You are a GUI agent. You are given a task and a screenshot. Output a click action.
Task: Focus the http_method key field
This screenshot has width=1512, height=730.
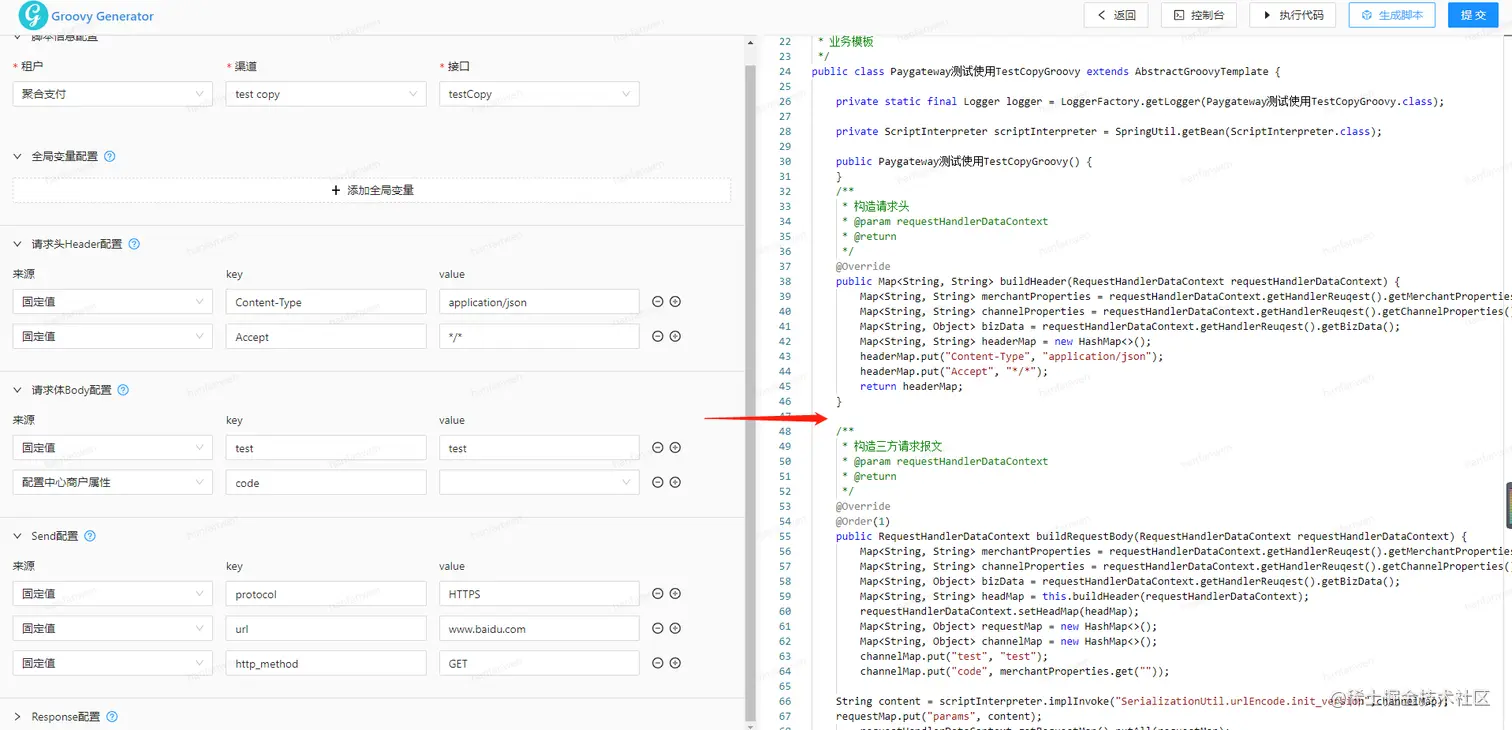pyautogui.click(x=326, y=663)
